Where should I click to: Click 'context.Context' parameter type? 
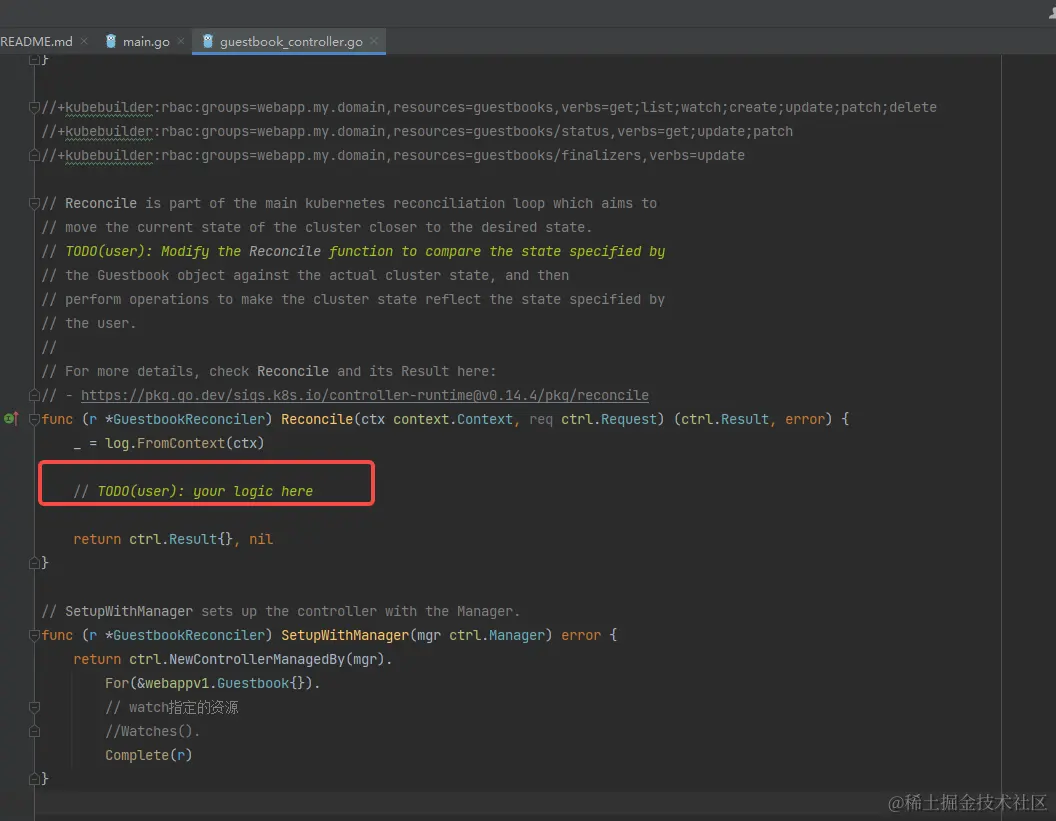[x=453, y=420]
